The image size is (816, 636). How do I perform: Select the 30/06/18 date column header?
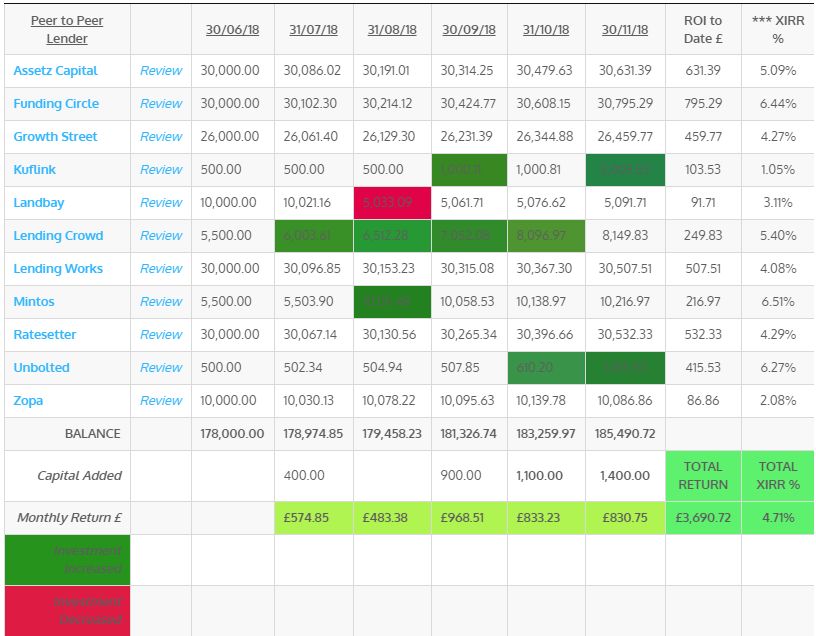click(233, 30)
